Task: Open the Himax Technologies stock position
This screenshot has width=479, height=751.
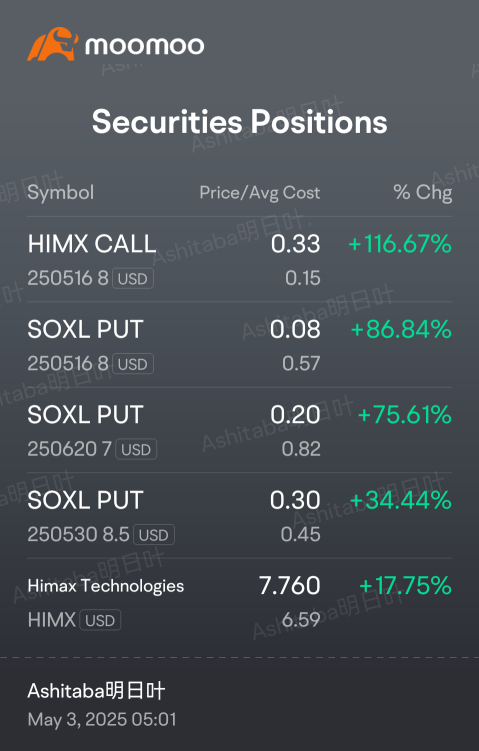Action: [x=240, y=601]
